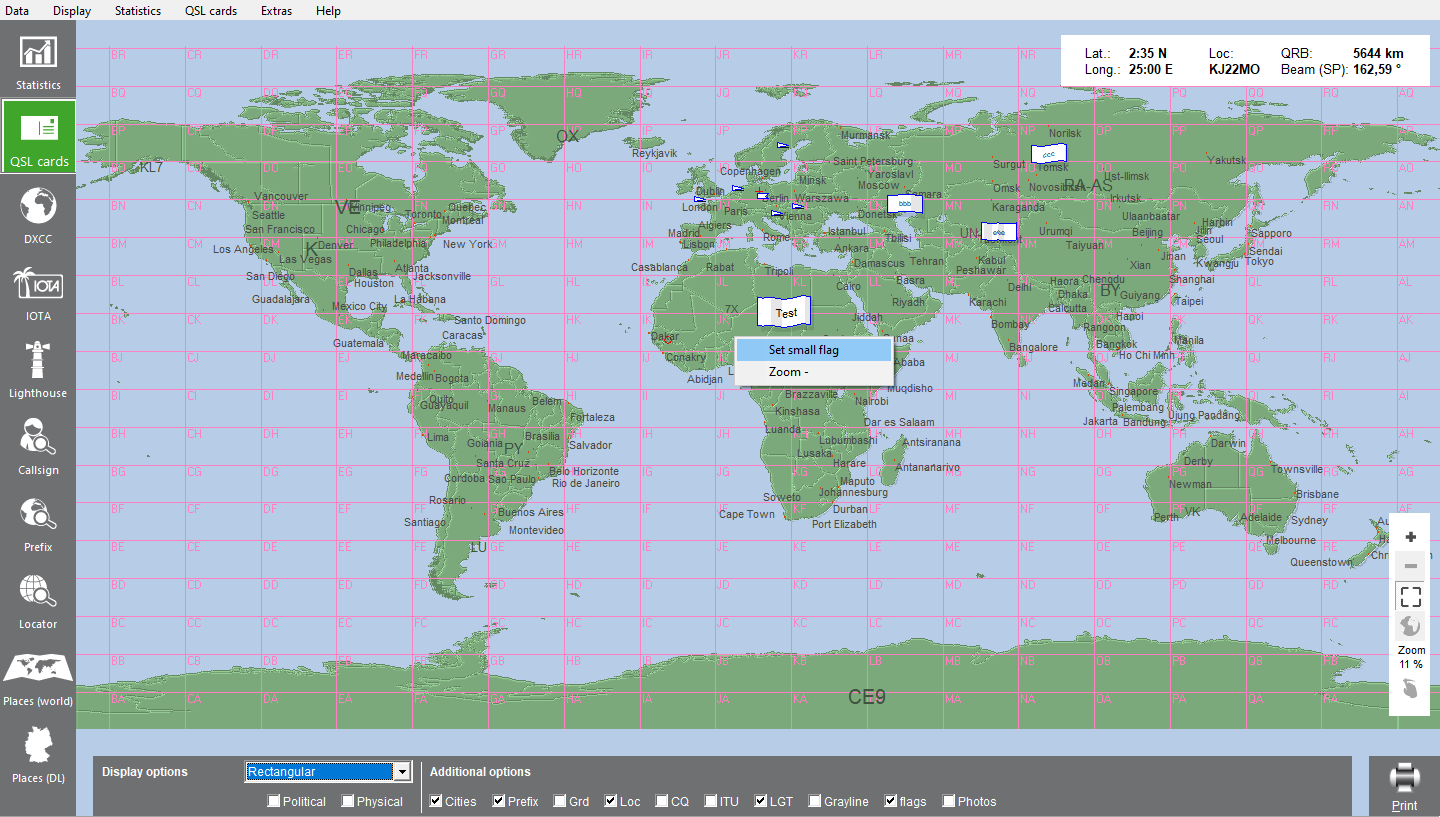Viewport: 1440px width, 817px height.
Task: Open the IOTA island view
Action: [38, 292]
